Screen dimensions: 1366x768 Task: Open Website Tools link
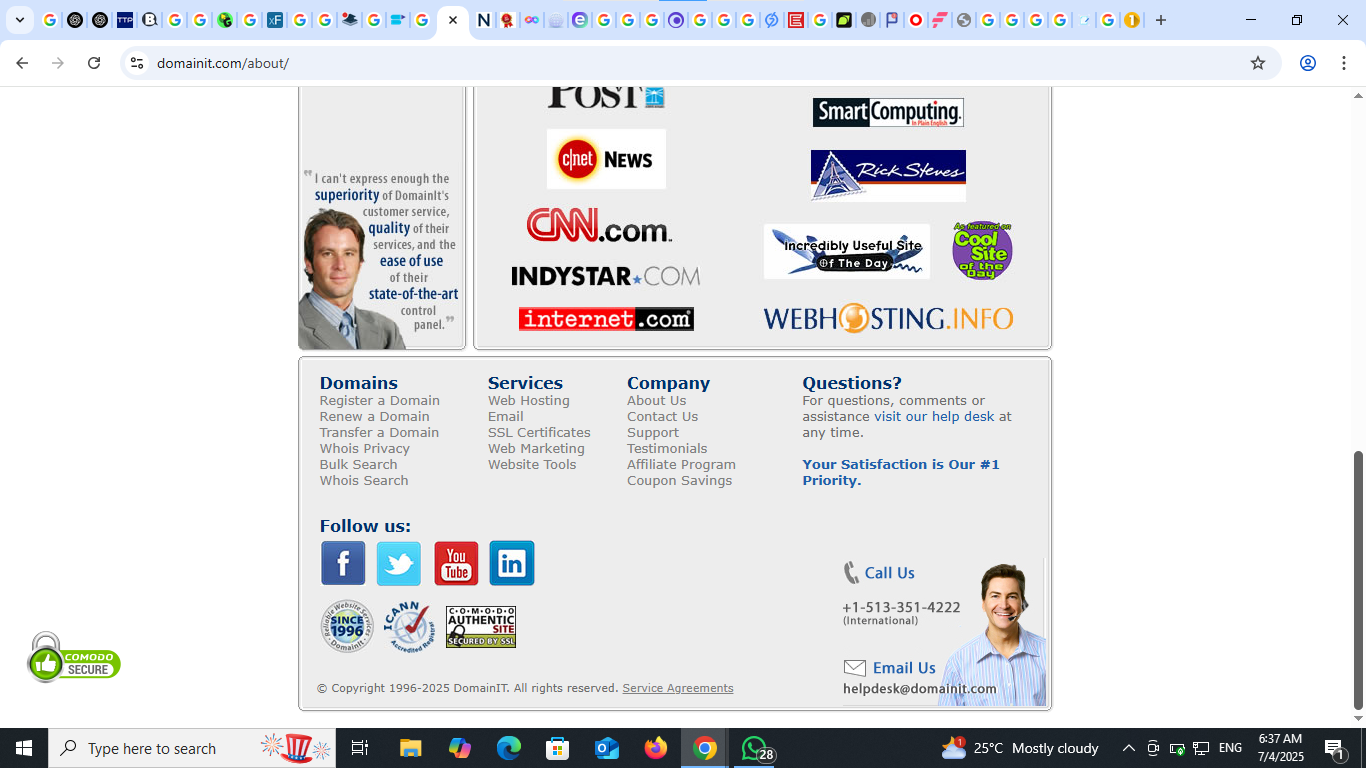(x=532, y=464)
